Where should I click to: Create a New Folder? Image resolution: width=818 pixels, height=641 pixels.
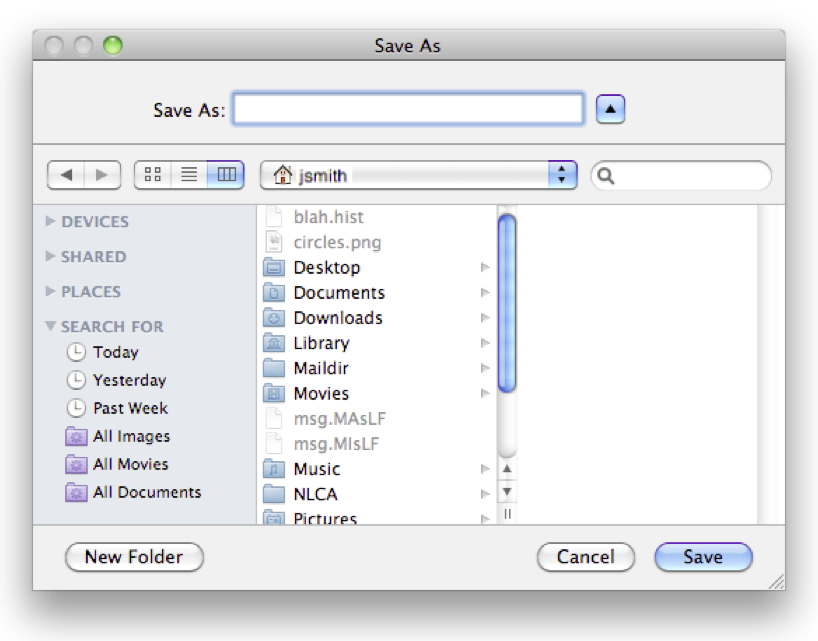(x=134, y=557)
